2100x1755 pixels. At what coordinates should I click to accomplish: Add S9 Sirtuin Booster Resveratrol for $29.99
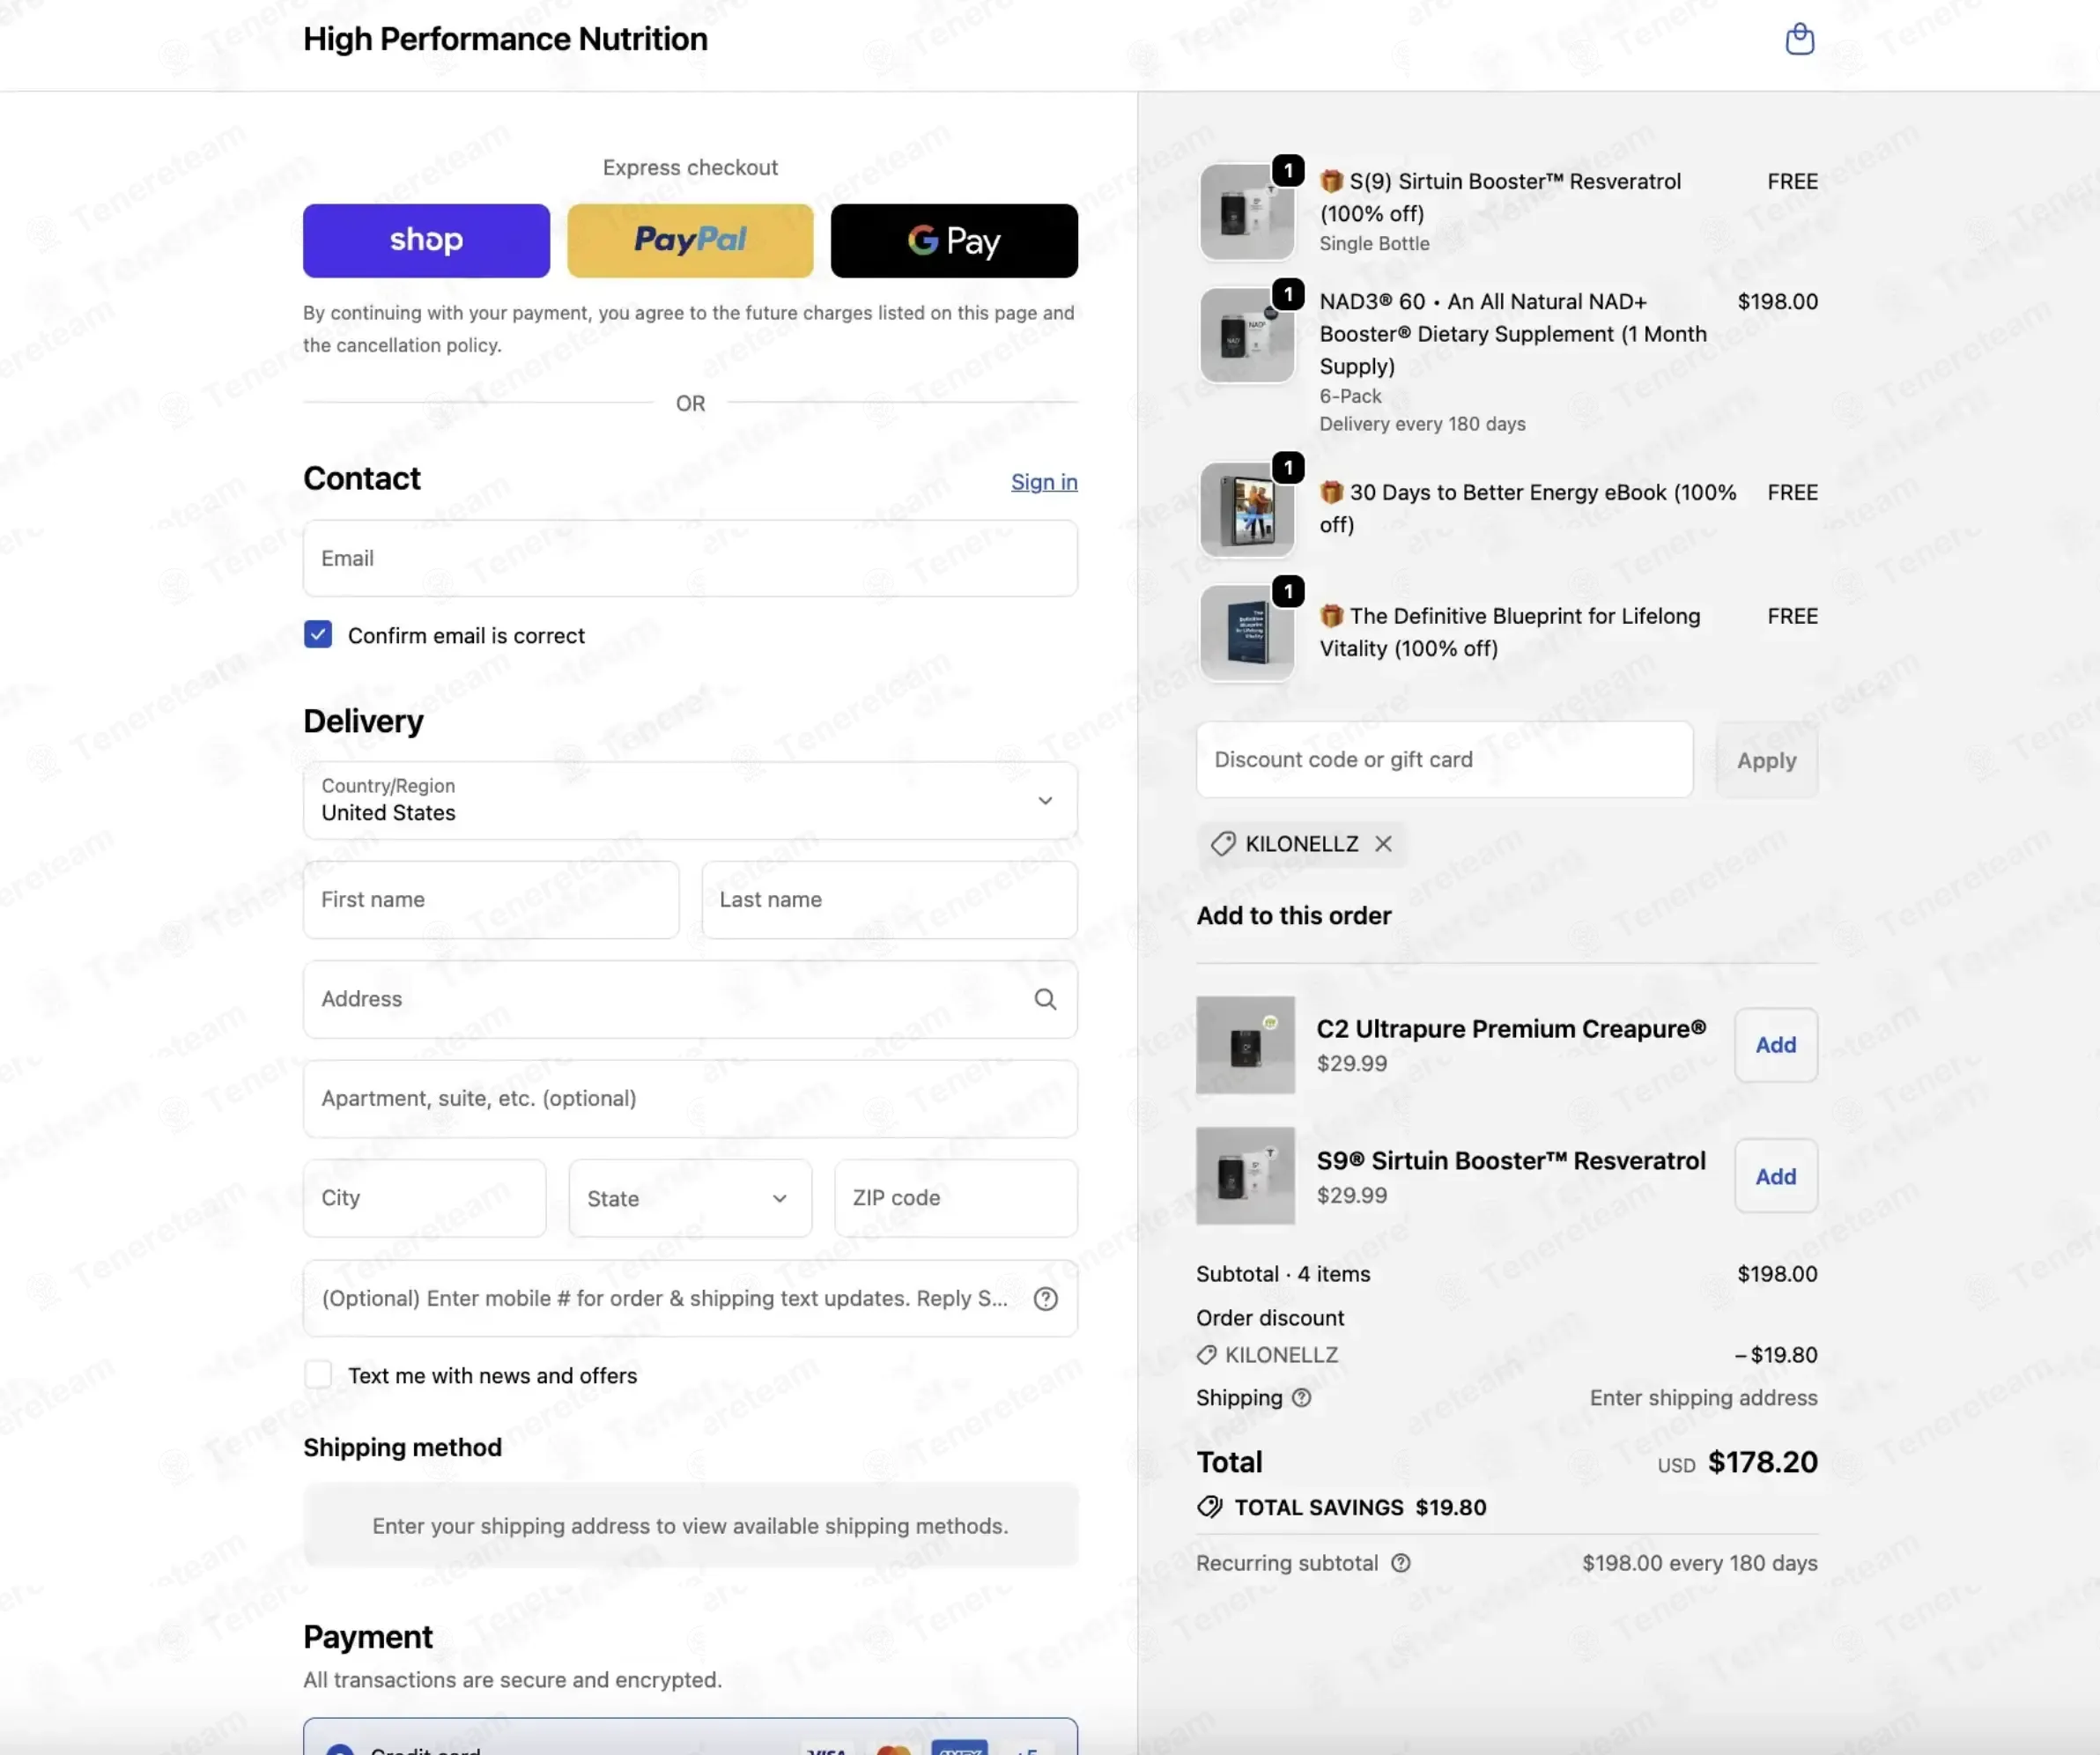(1775, 1176)
